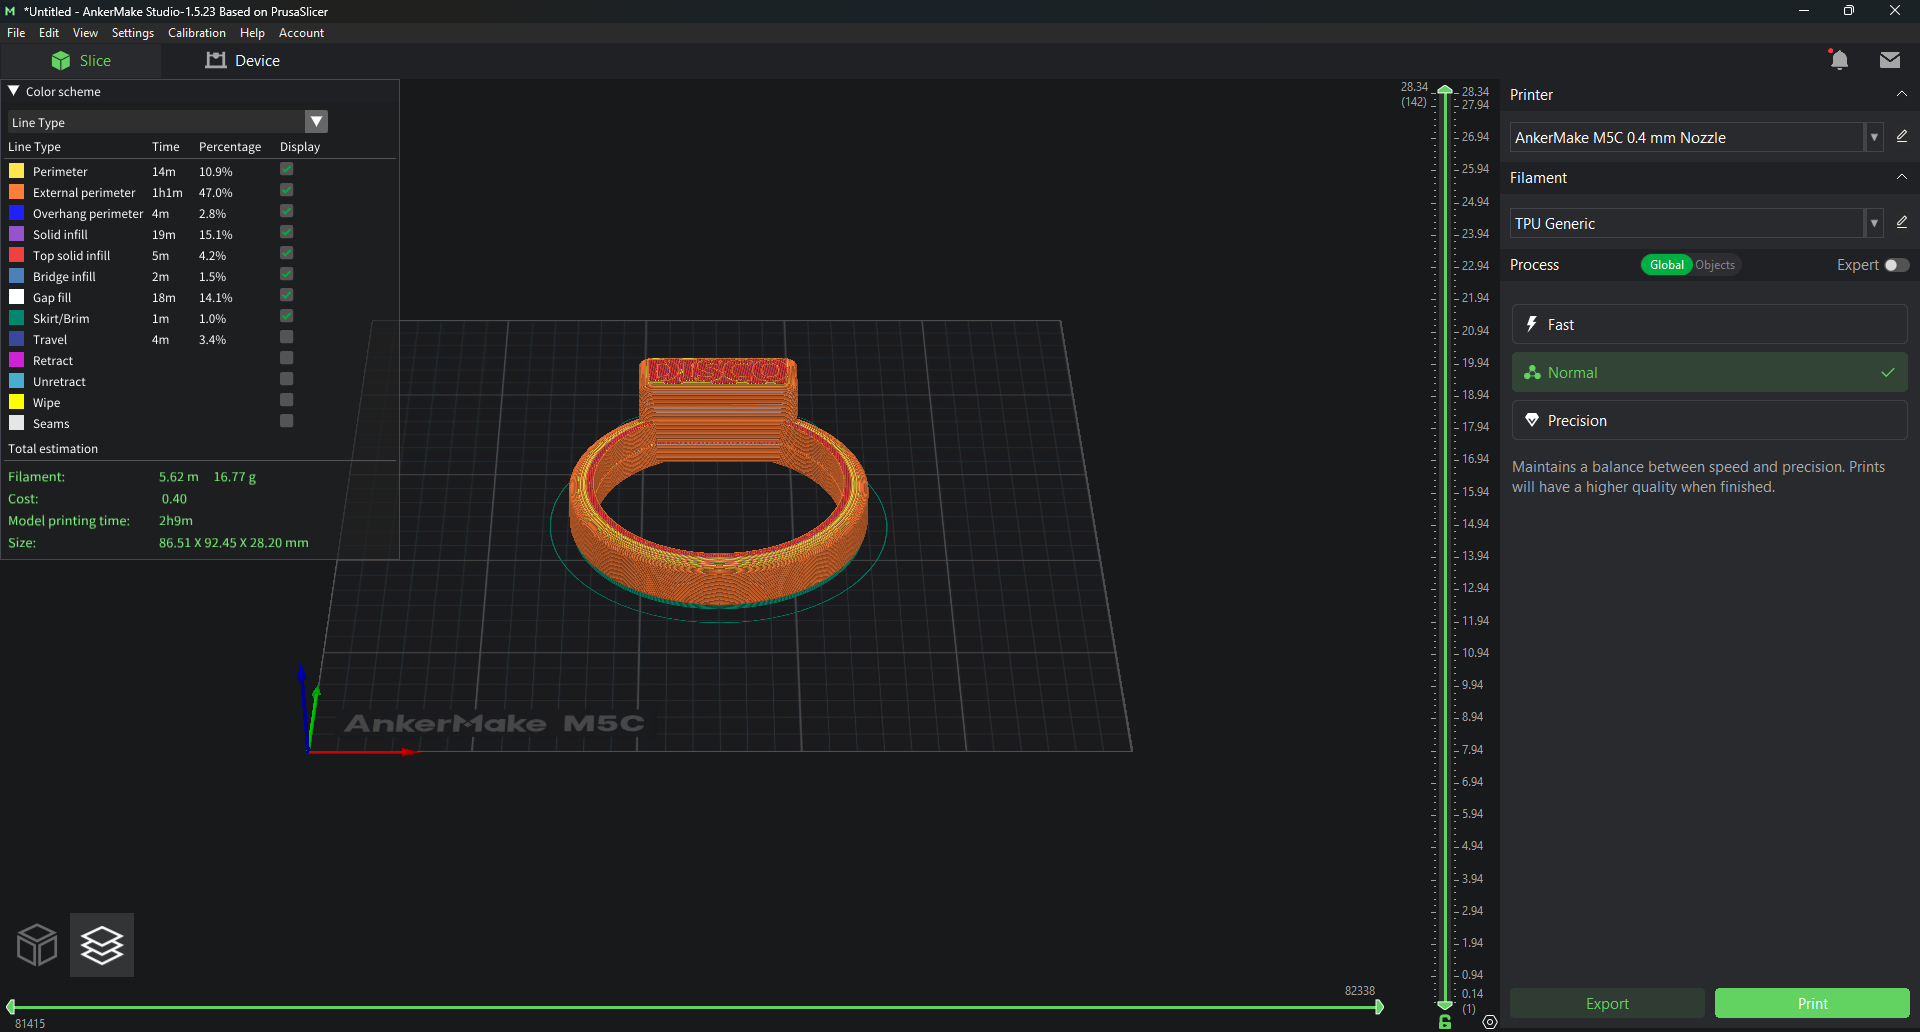Viewport: 1920px width, 1032px height.
Task: Collapse the Color scheme panel triangle
Action: [x=14, y=91]
